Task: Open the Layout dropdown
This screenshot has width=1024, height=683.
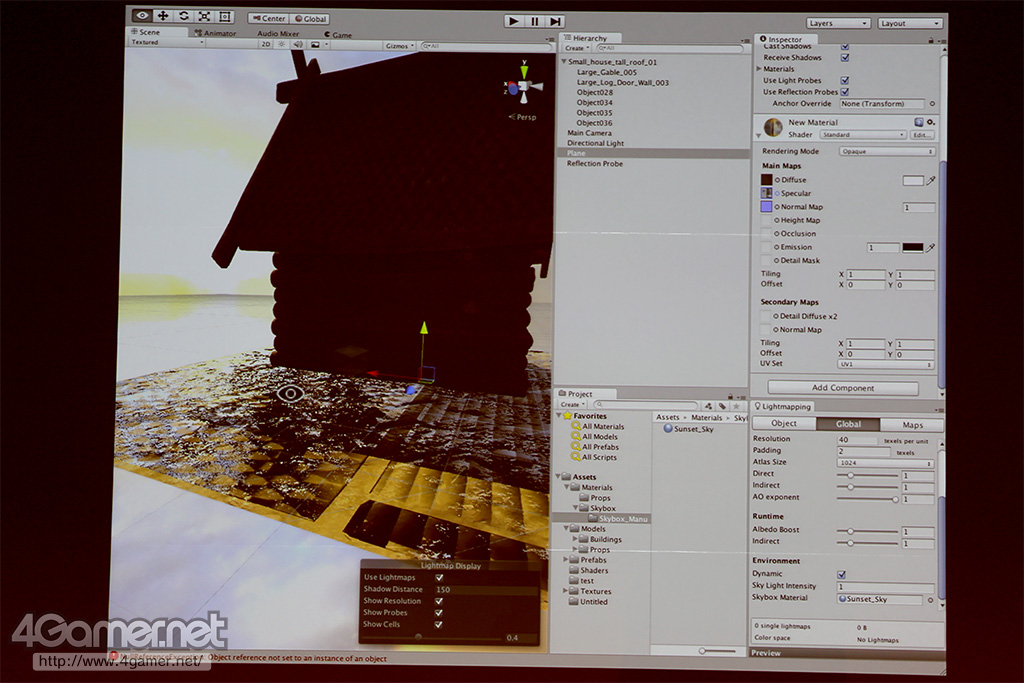Action: [910, 23]
